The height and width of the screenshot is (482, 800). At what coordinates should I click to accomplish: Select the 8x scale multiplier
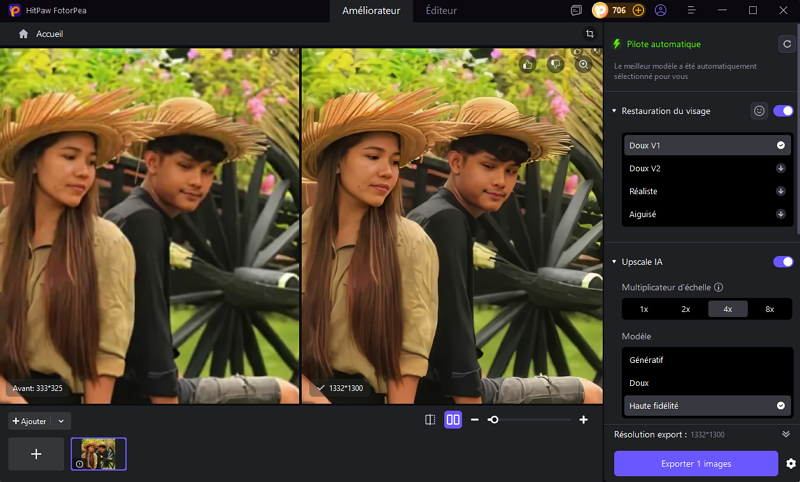click(x=769, y=309)
